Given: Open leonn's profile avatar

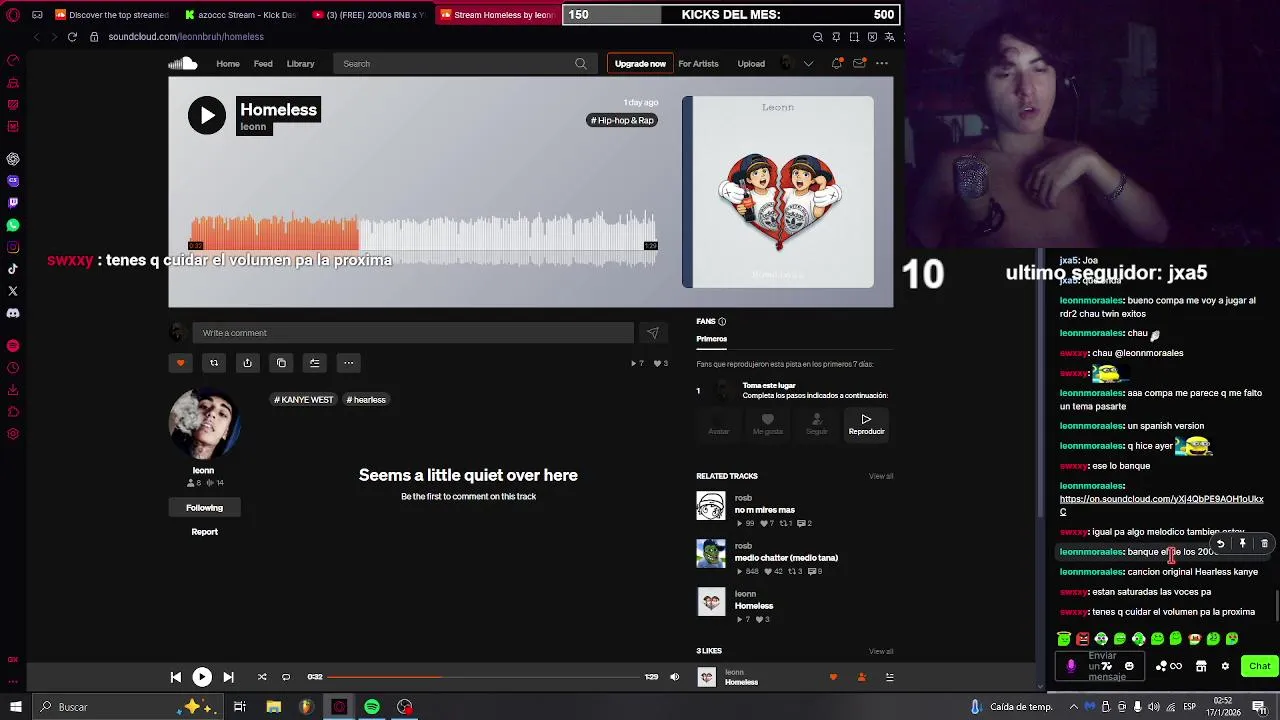Looking at the screenshot, I should [x=204, y=424].
